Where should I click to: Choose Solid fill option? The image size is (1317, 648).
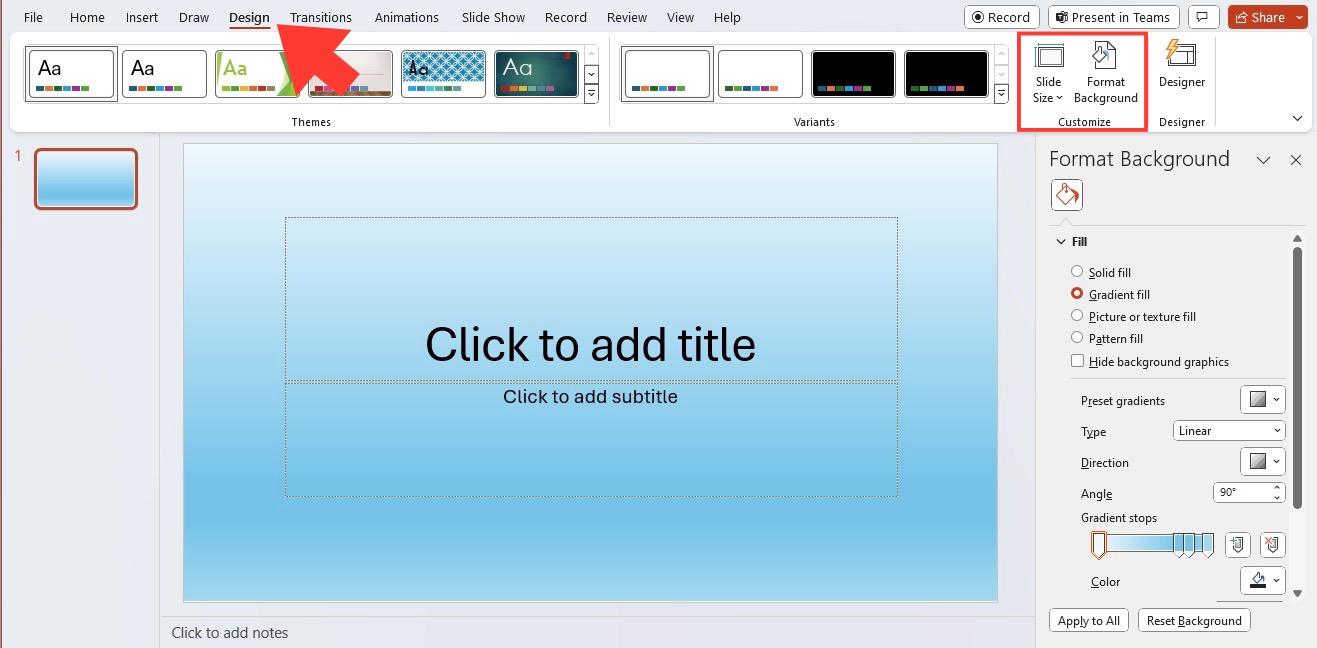point(1101,272)
